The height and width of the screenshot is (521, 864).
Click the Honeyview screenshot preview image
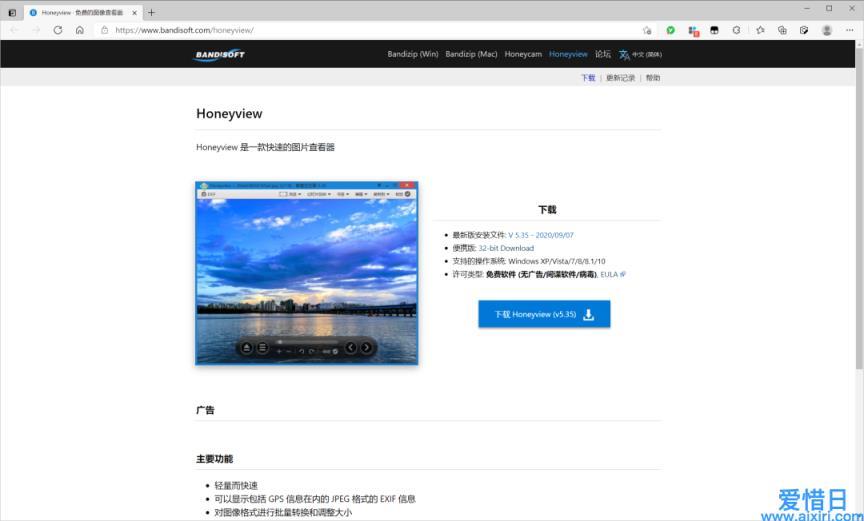pyautogui.click(x=306, y=273)
